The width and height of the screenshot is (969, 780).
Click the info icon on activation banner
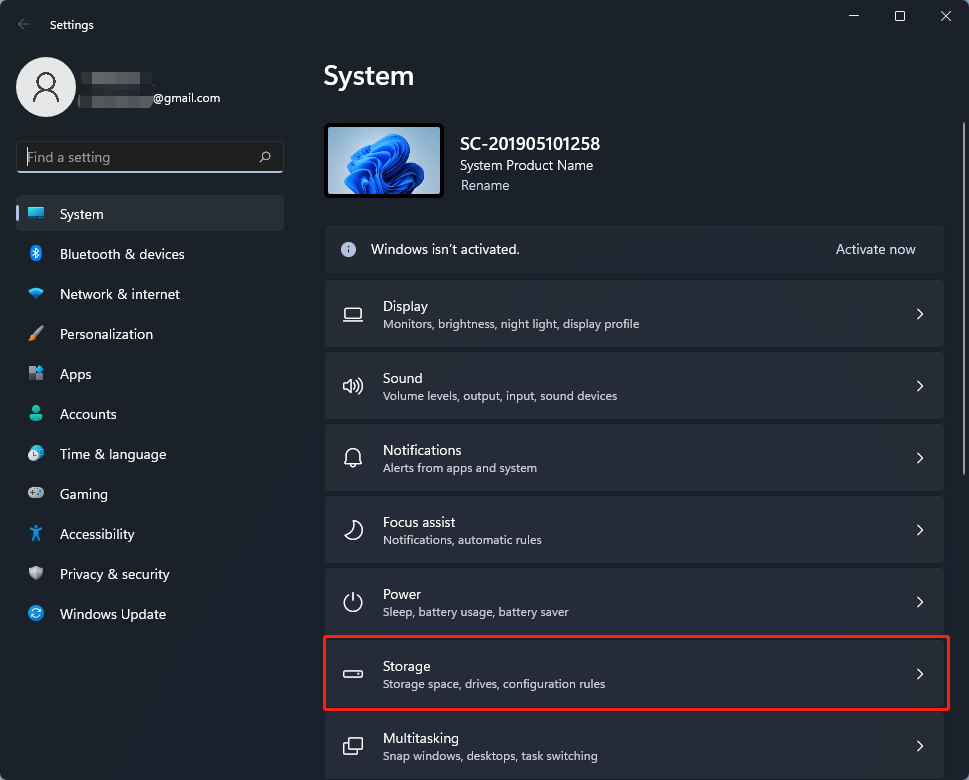tap(348, 249)
